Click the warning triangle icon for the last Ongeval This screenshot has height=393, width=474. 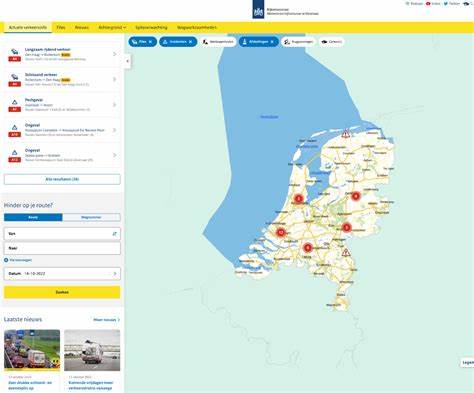(15, 153)
